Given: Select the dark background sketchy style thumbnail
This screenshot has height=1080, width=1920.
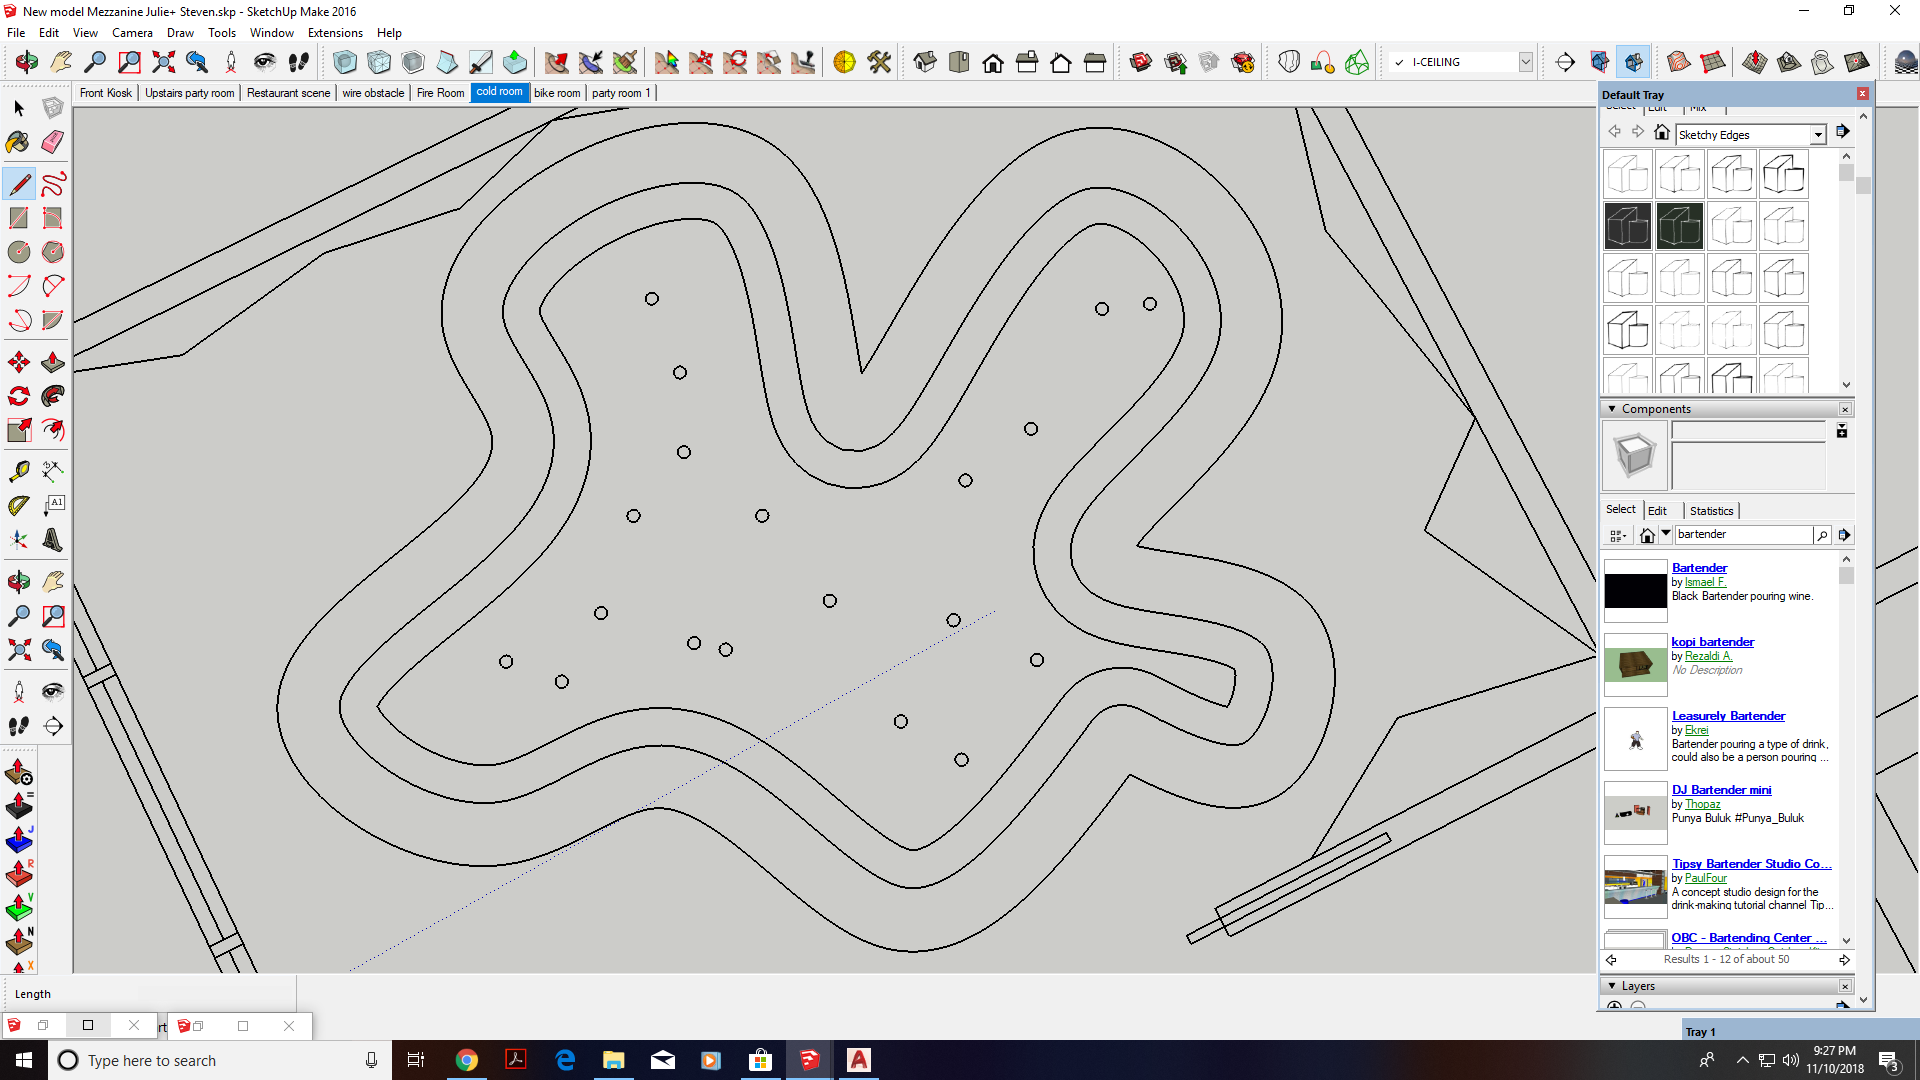Looking at the screenshot, I should click(1627, 226).
